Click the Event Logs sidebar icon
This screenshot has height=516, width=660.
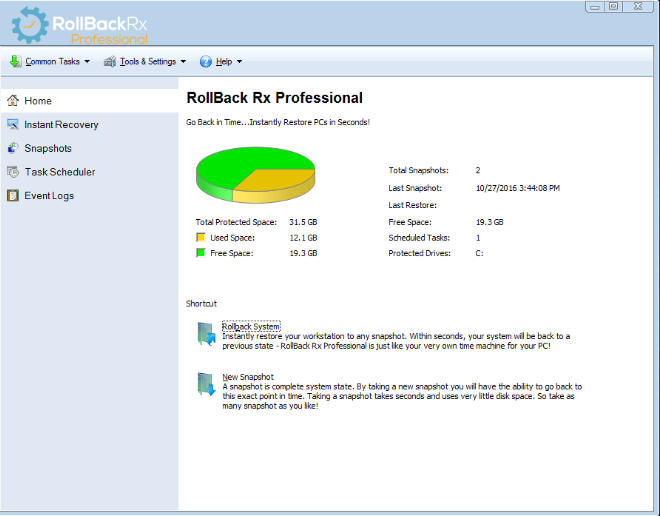(13, 196)
